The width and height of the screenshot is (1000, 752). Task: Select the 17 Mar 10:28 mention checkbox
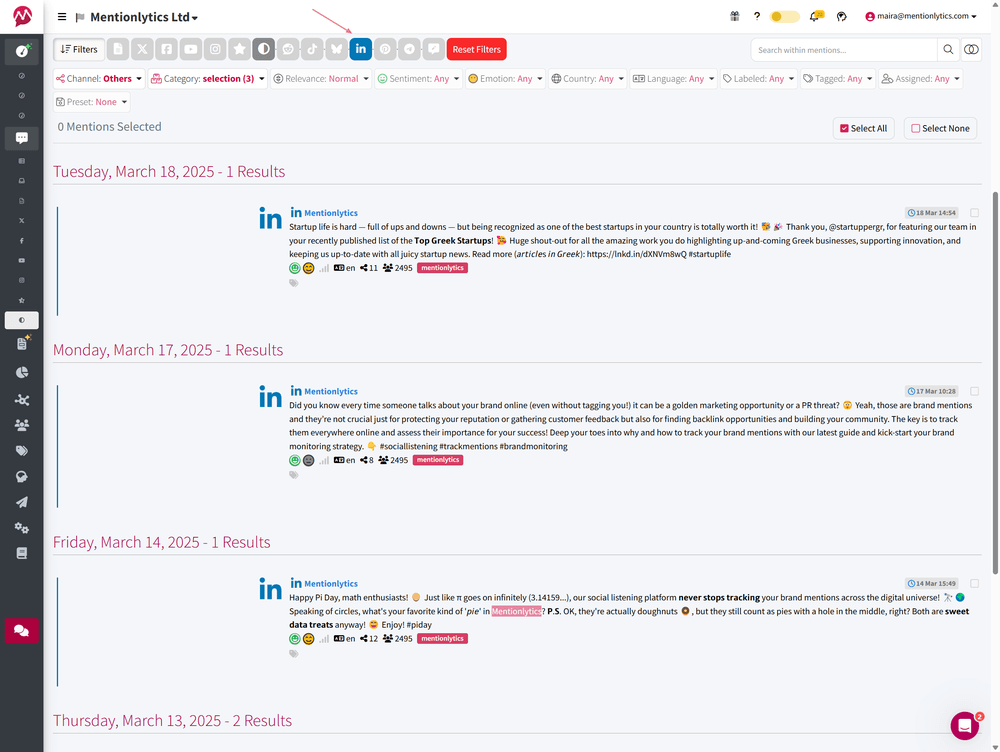coord(974,391)
